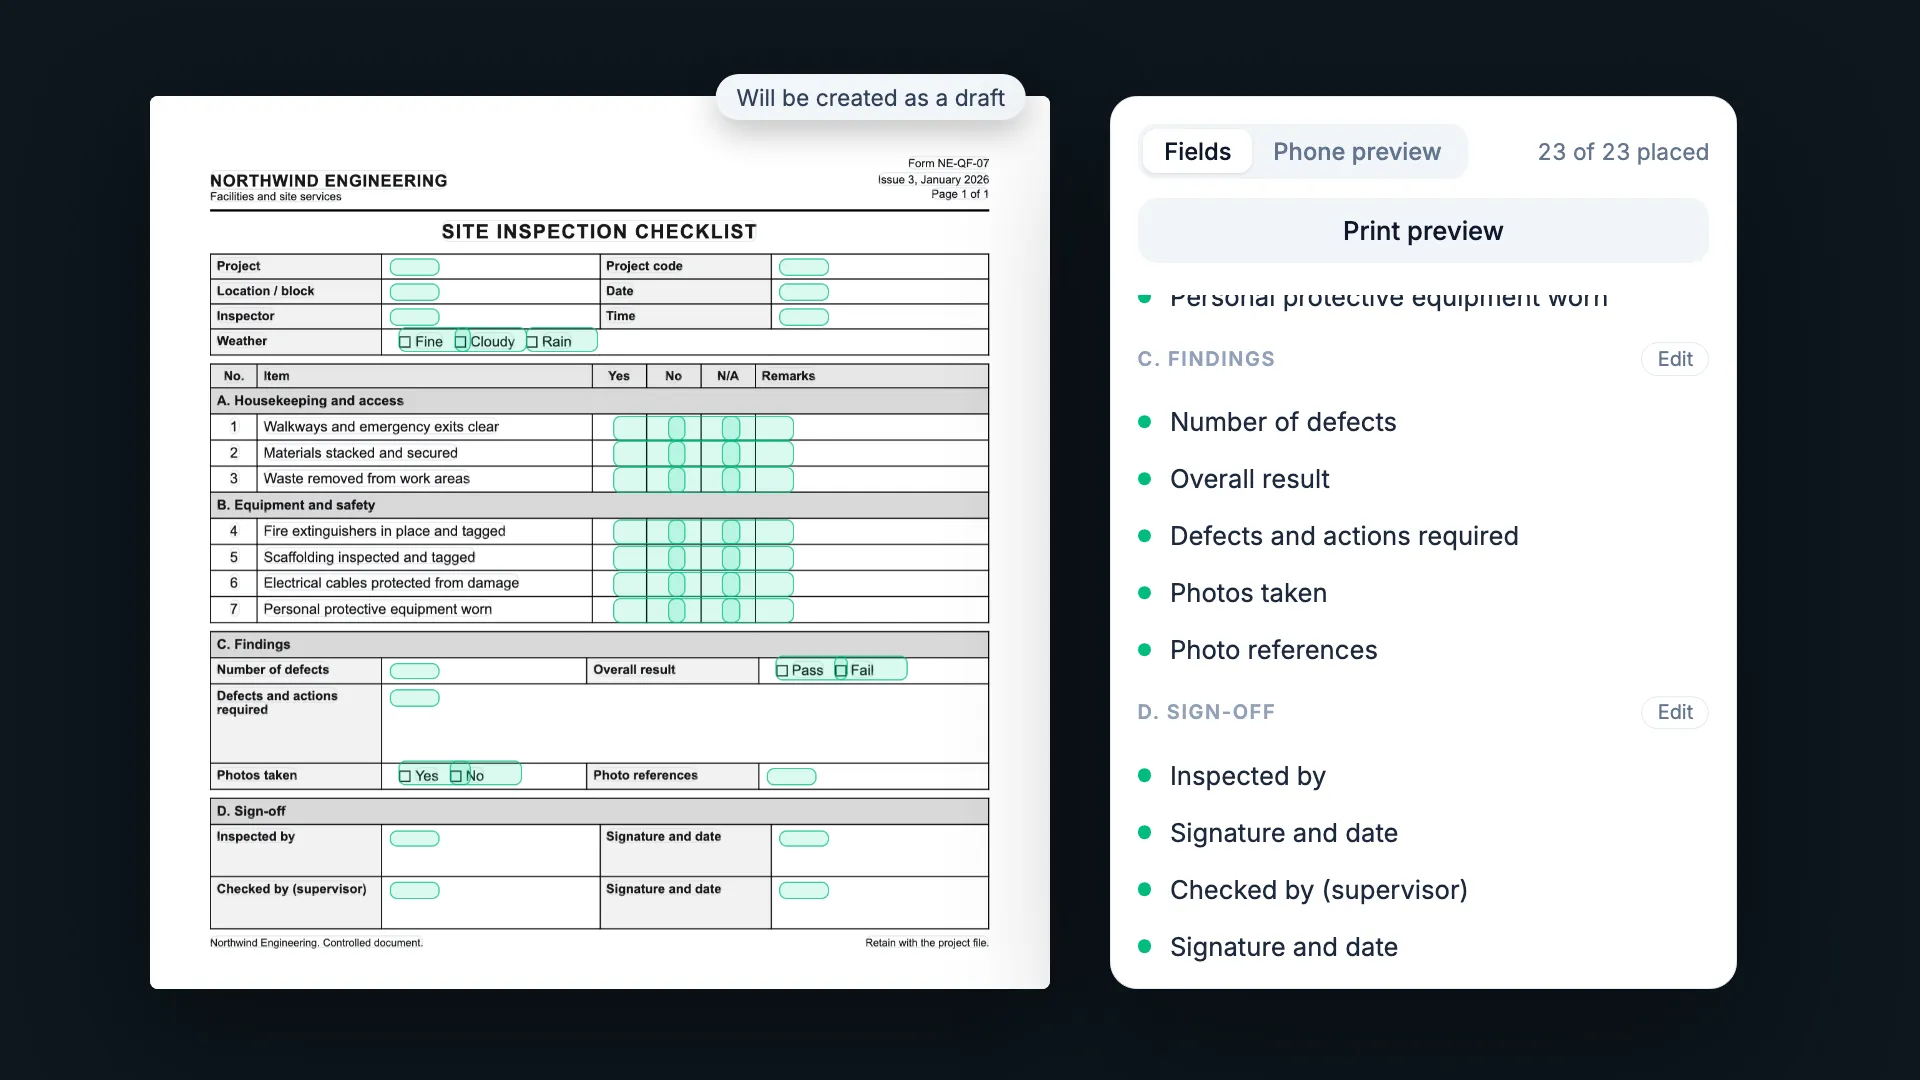This screenshot has height=1080, width=1920.
Task: Tick the Fine weather checkbox
Action: (x=405, y=342)
